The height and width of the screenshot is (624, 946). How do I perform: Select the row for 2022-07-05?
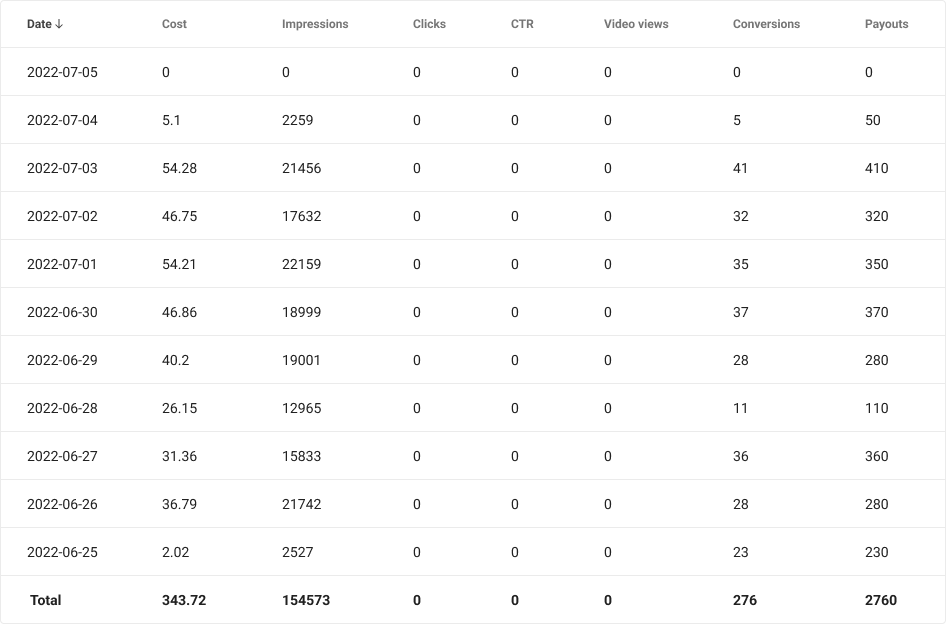coord(62,72)
